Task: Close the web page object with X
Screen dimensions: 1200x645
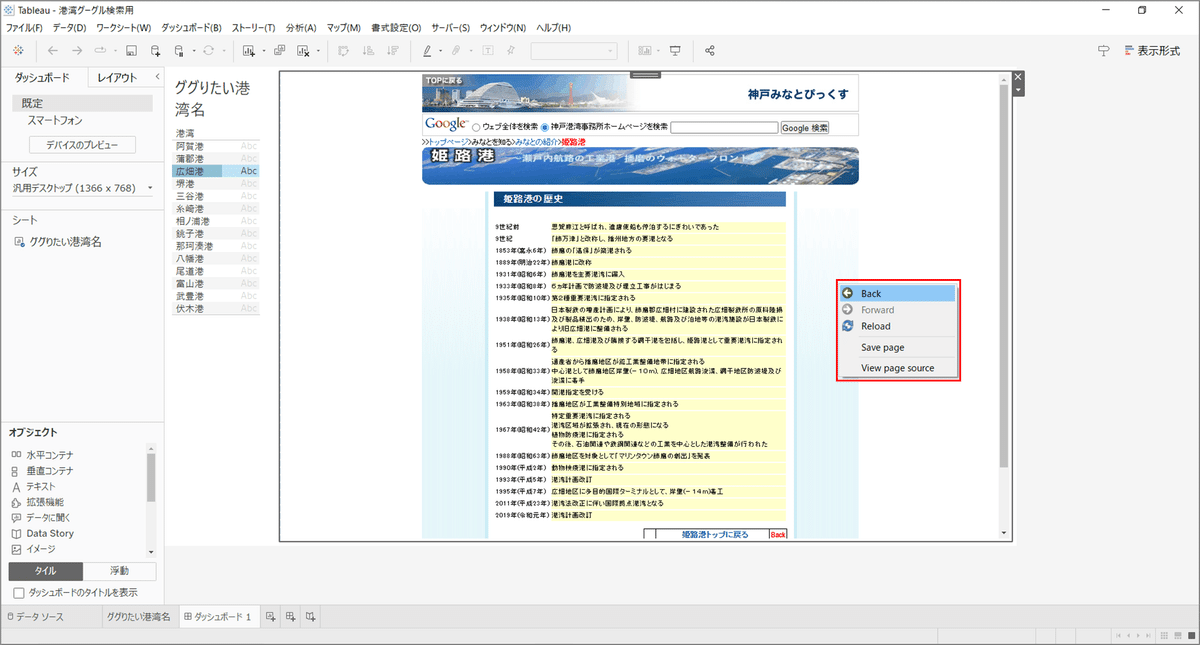Action: point(1019,77)
